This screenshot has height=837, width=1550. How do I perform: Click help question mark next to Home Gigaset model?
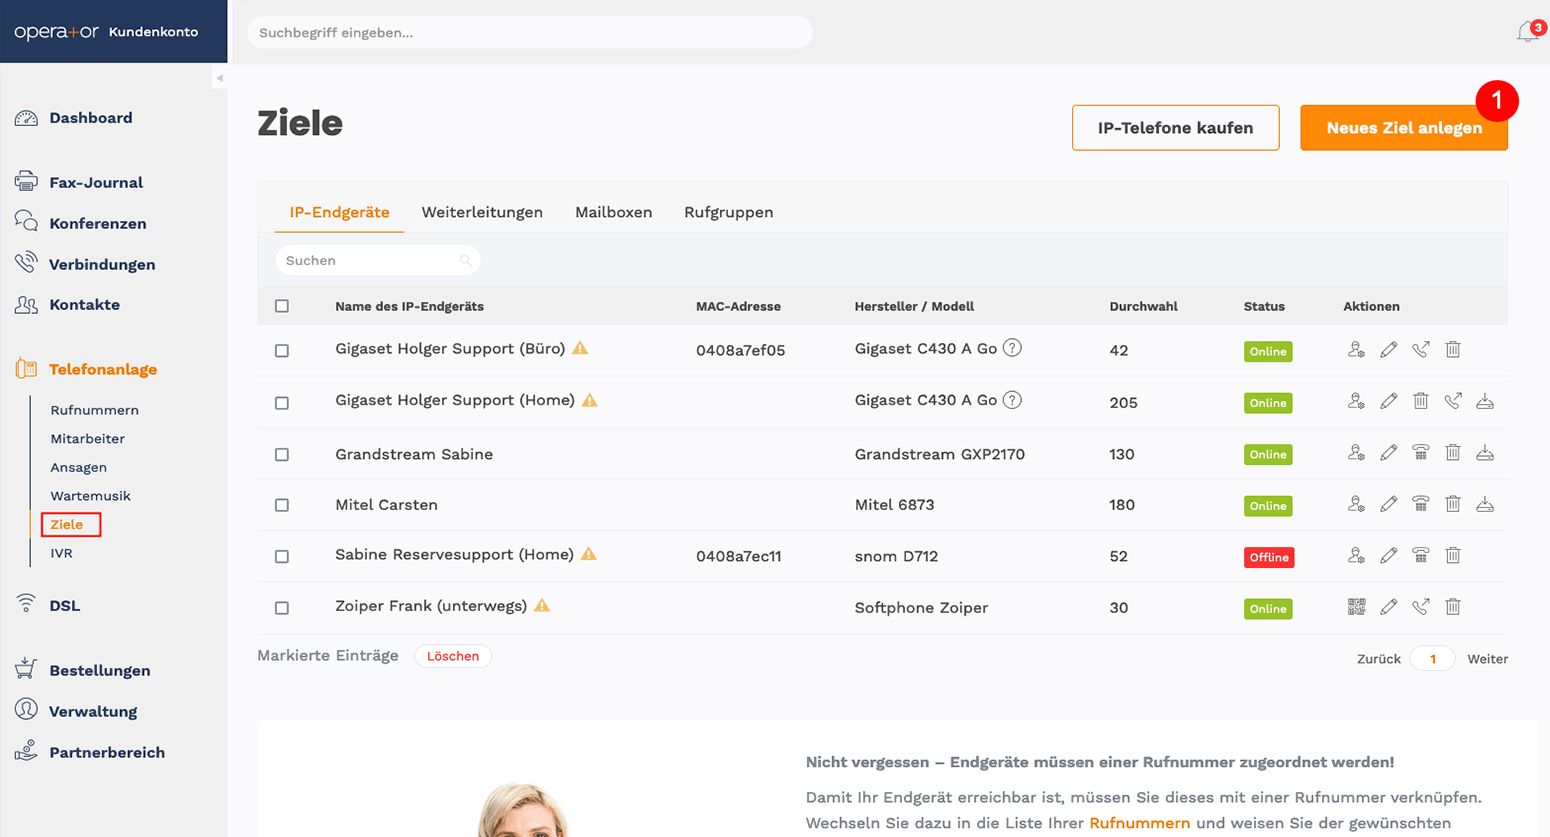coord(1012,400)
